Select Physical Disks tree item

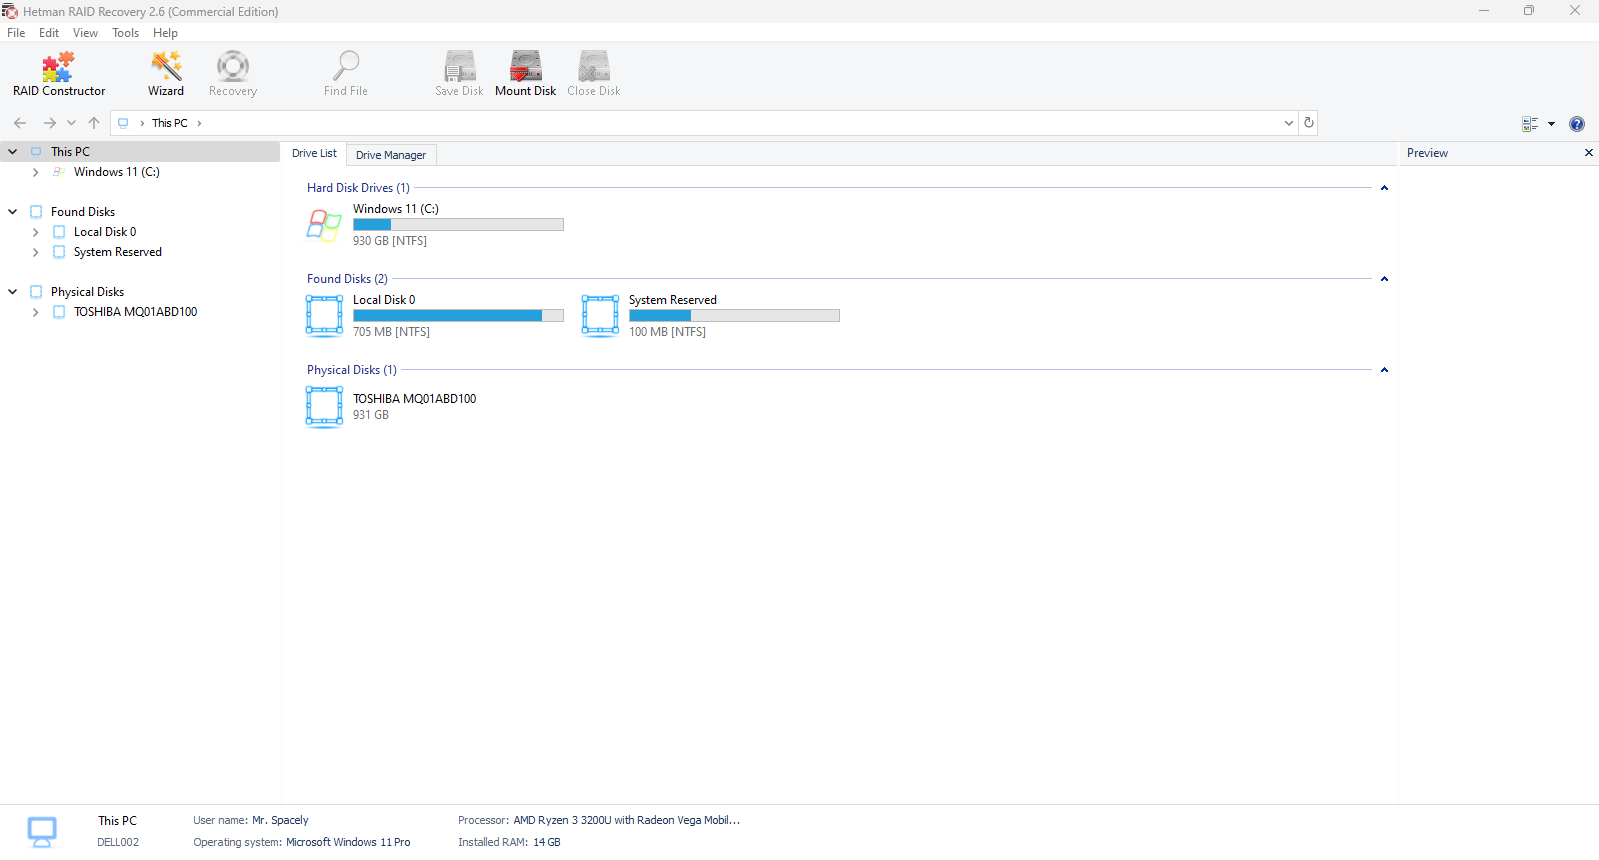(x=88, y=292)
